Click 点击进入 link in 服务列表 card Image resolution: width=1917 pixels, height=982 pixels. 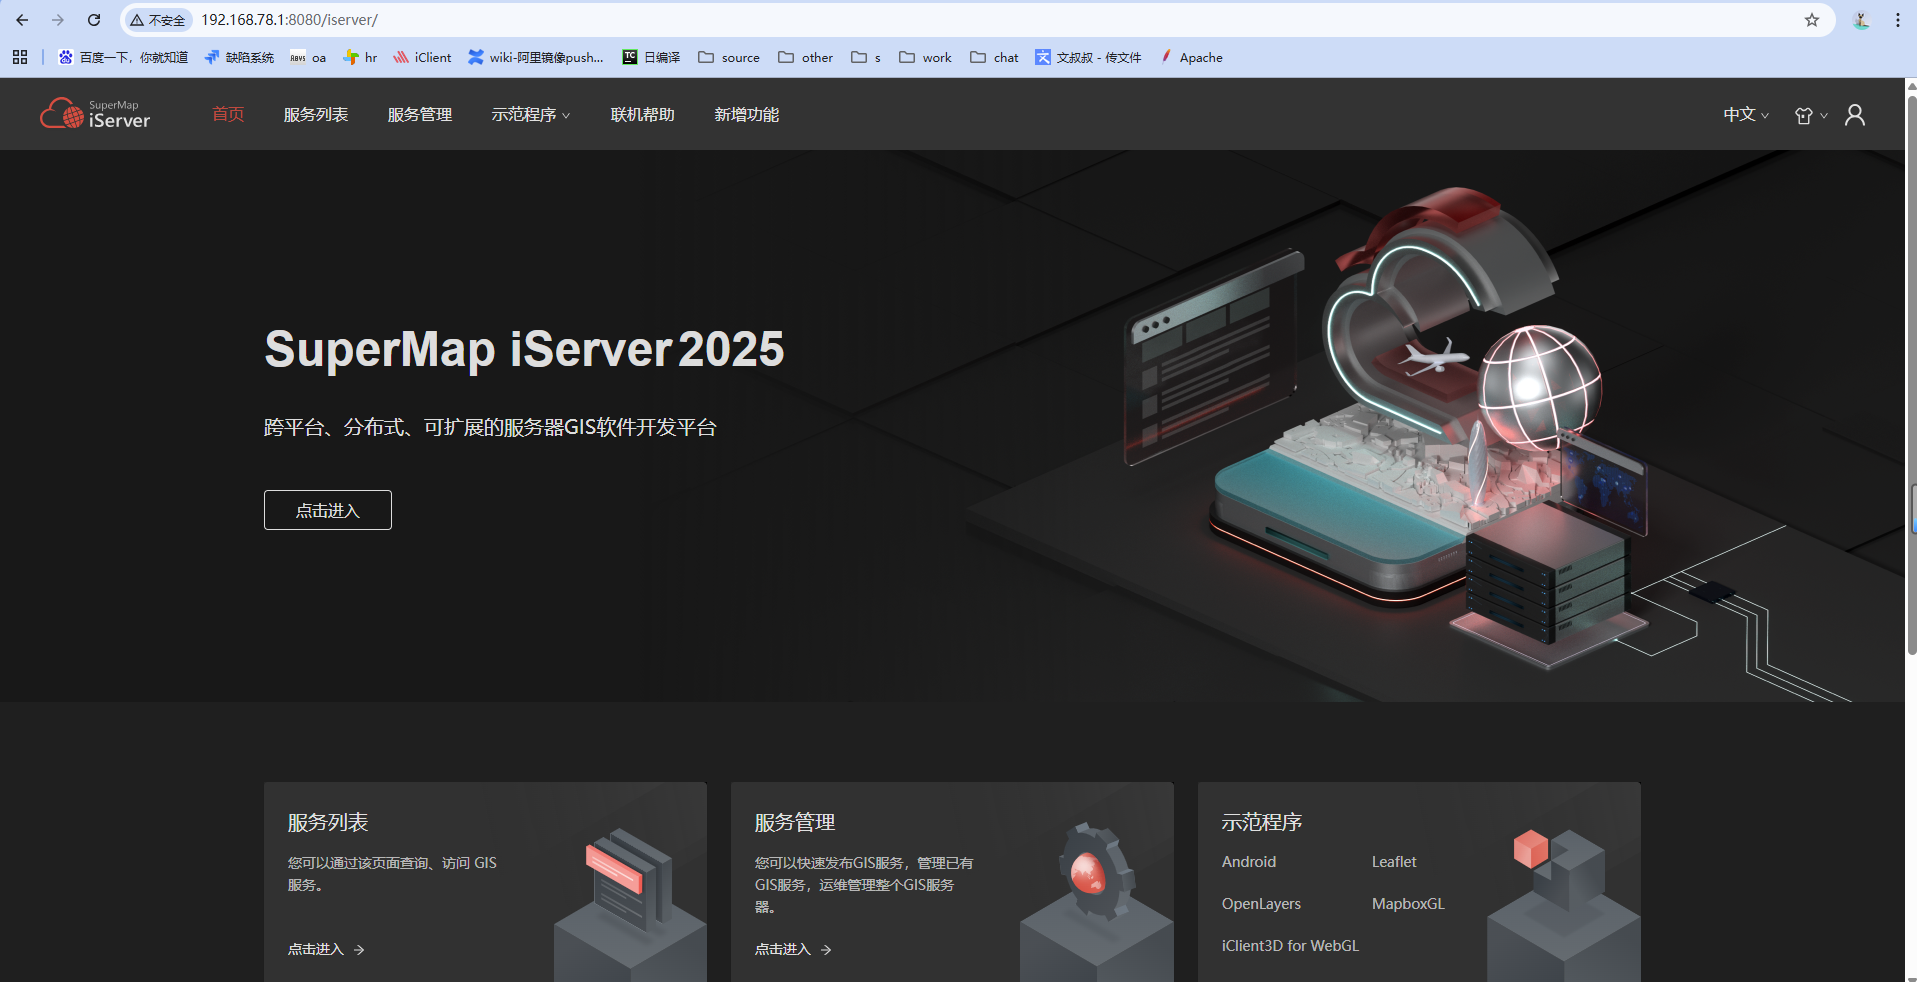326,949
